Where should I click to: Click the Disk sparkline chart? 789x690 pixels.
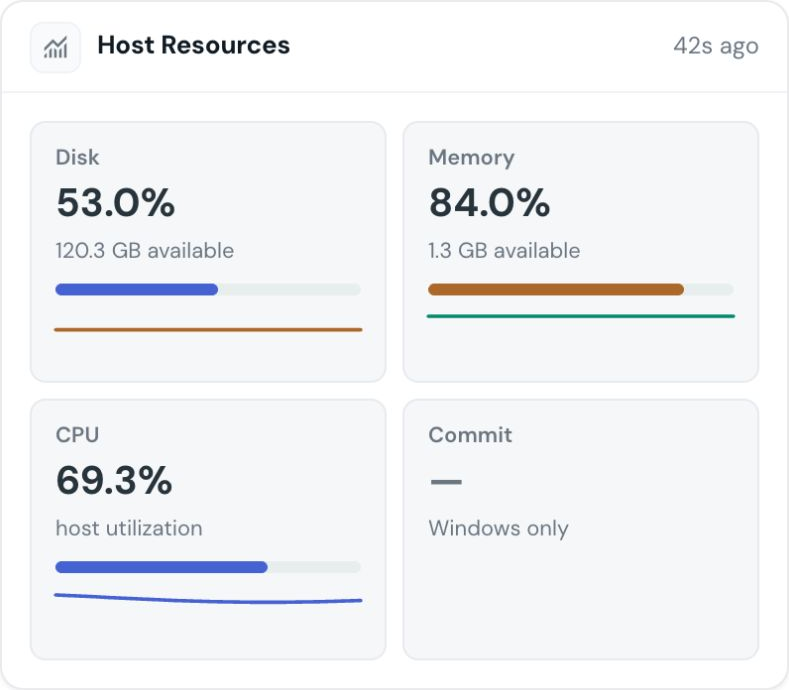[x=208, y=330]
